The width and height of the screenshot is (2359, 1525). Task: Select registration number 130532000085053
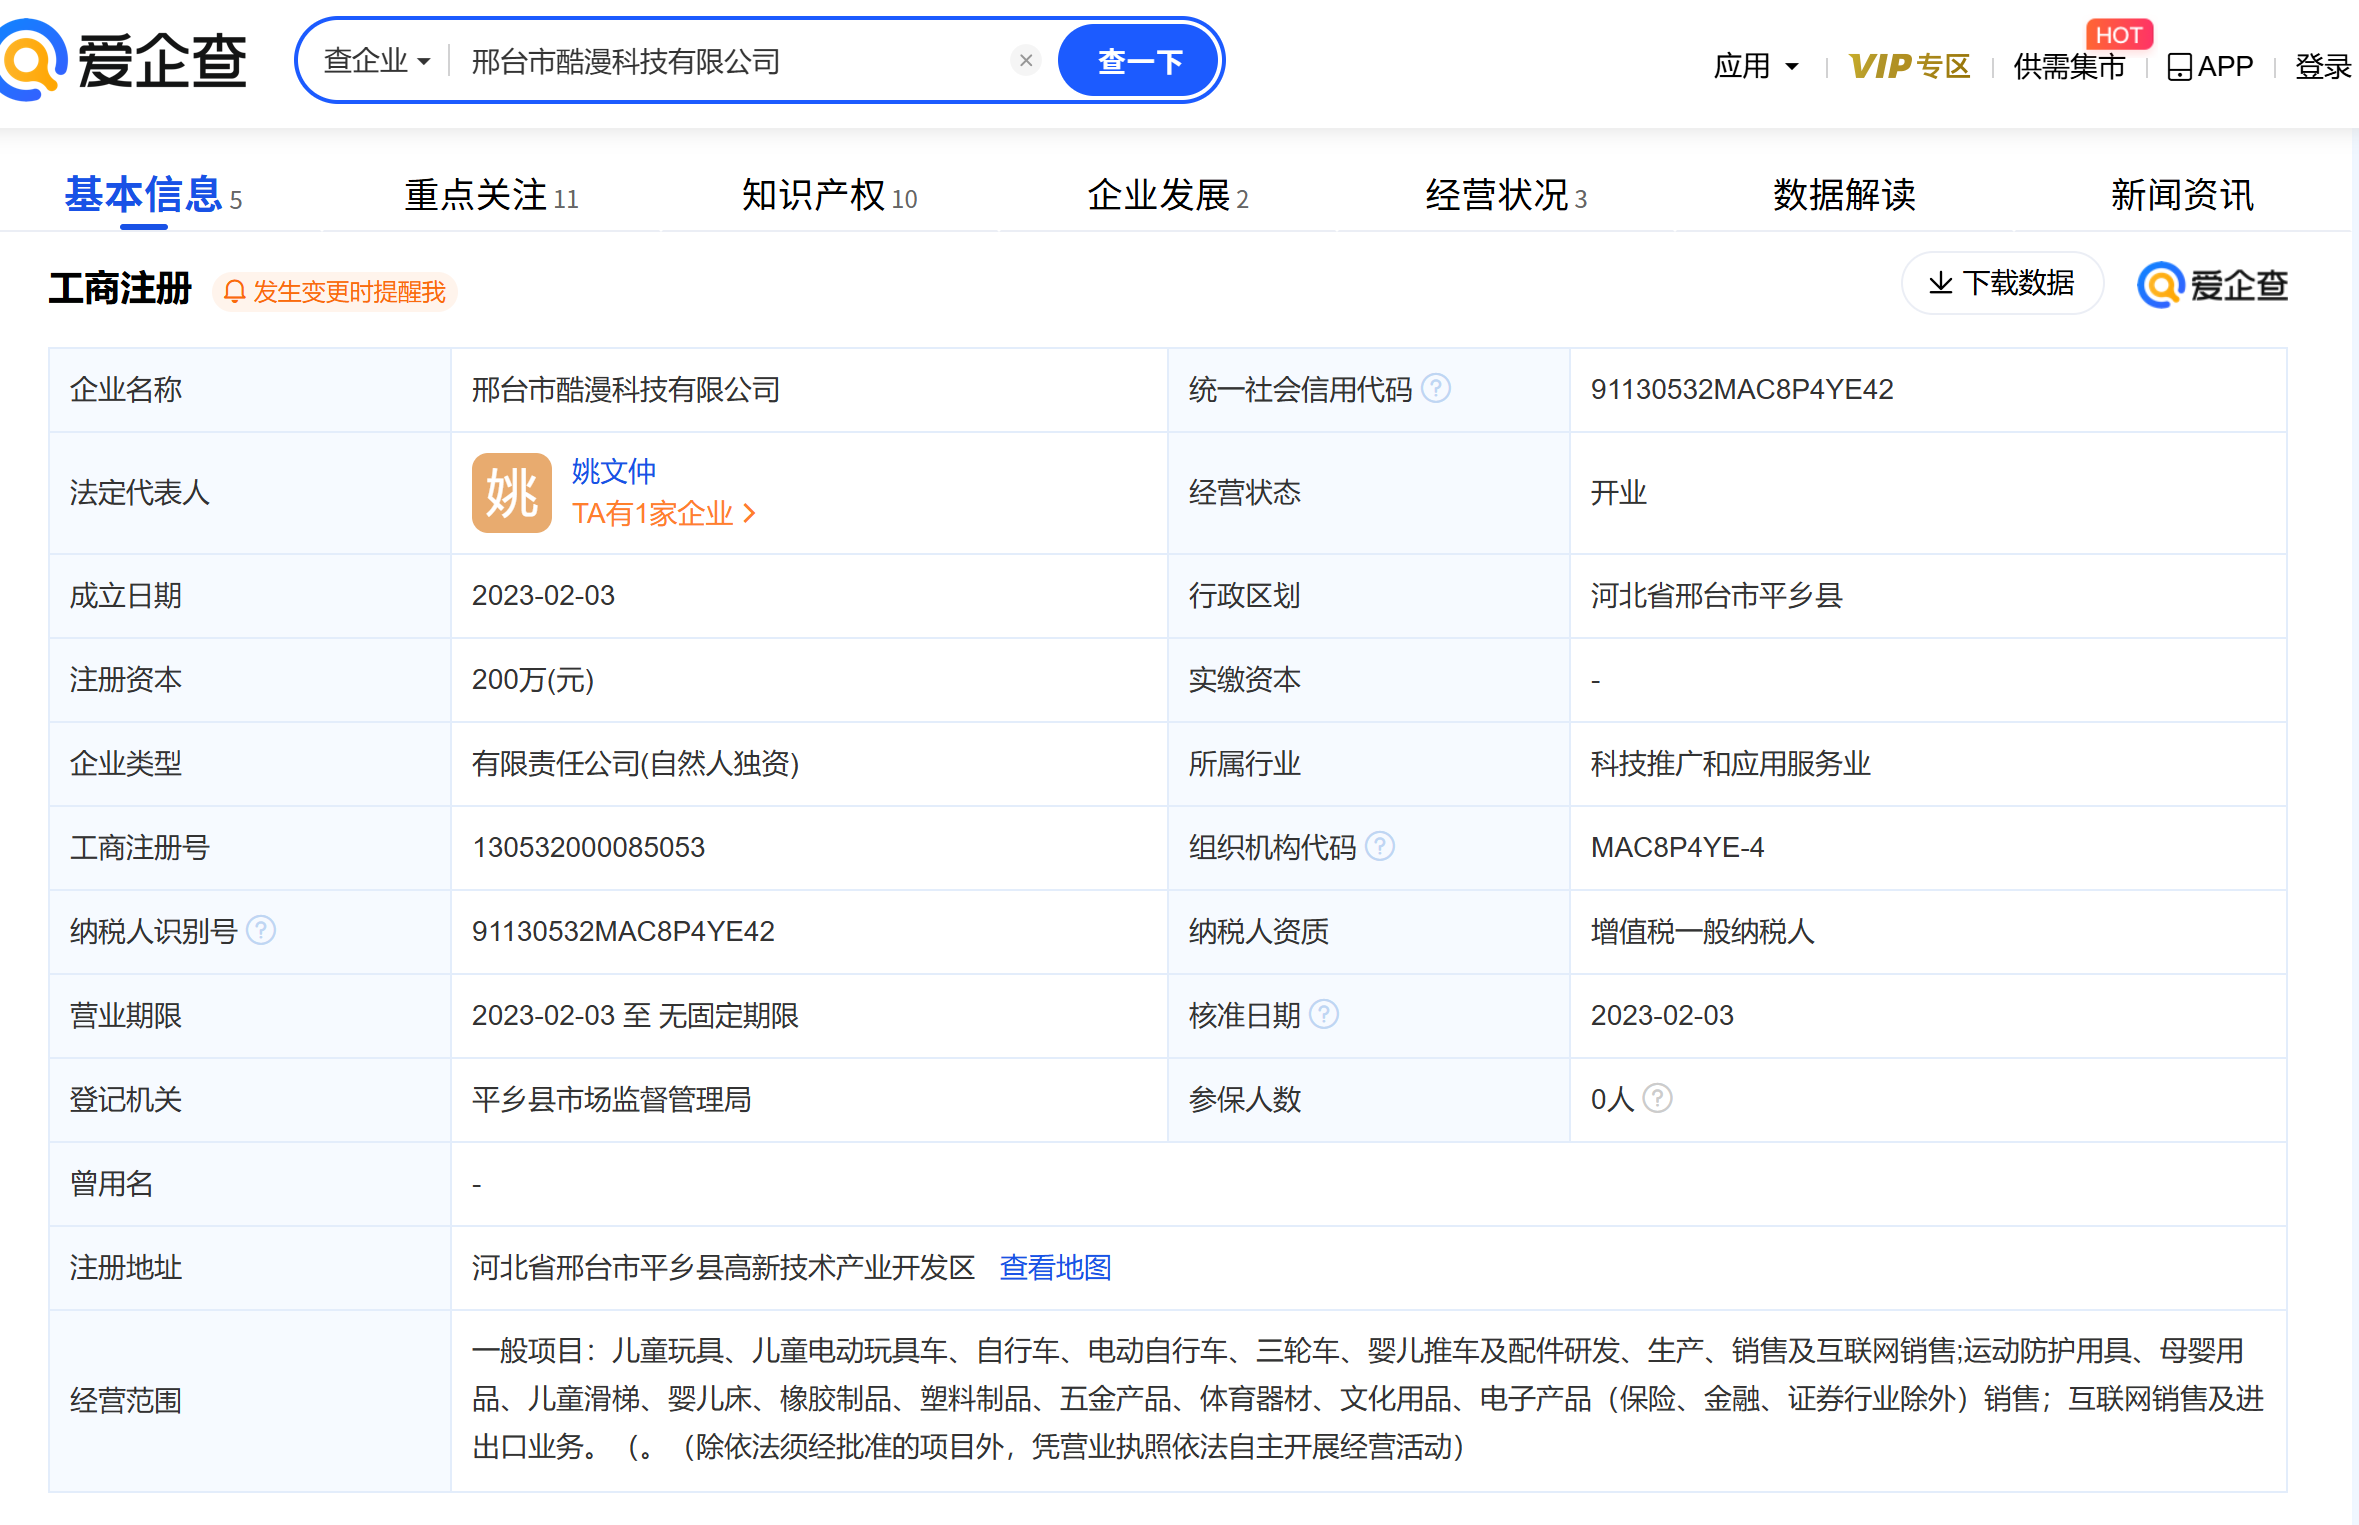pyautogui.click(x=588, y=847)
